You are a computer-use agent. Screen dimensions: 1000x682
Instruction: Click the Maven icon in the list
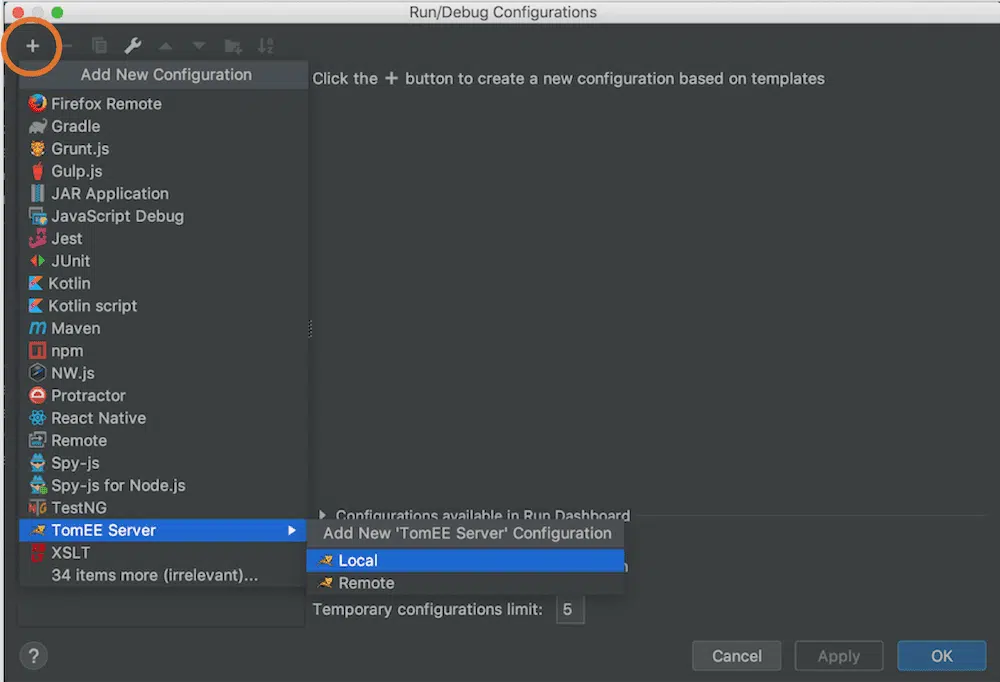[38, 328]
